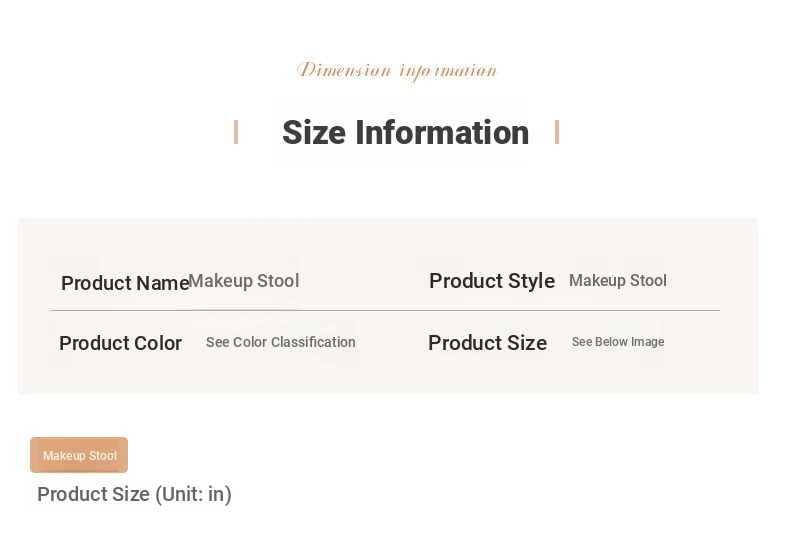Click the bold word "Size" in the heading
The width and height of the screenshot is (790, 549).
point(314,132)
